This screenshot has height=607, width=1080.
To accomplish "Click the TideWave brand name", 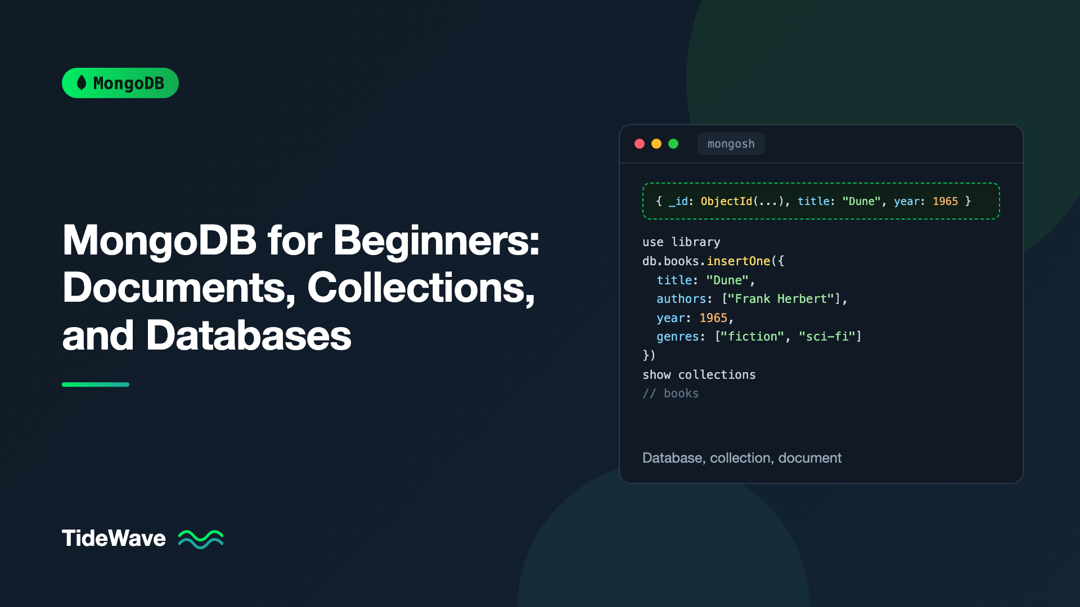I will tap(114, 538).
